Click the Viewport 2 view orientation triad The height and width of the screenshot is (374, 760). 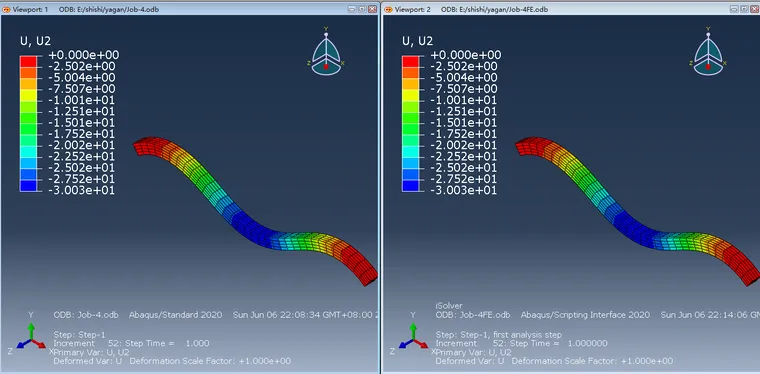click(x=709, y=51)
